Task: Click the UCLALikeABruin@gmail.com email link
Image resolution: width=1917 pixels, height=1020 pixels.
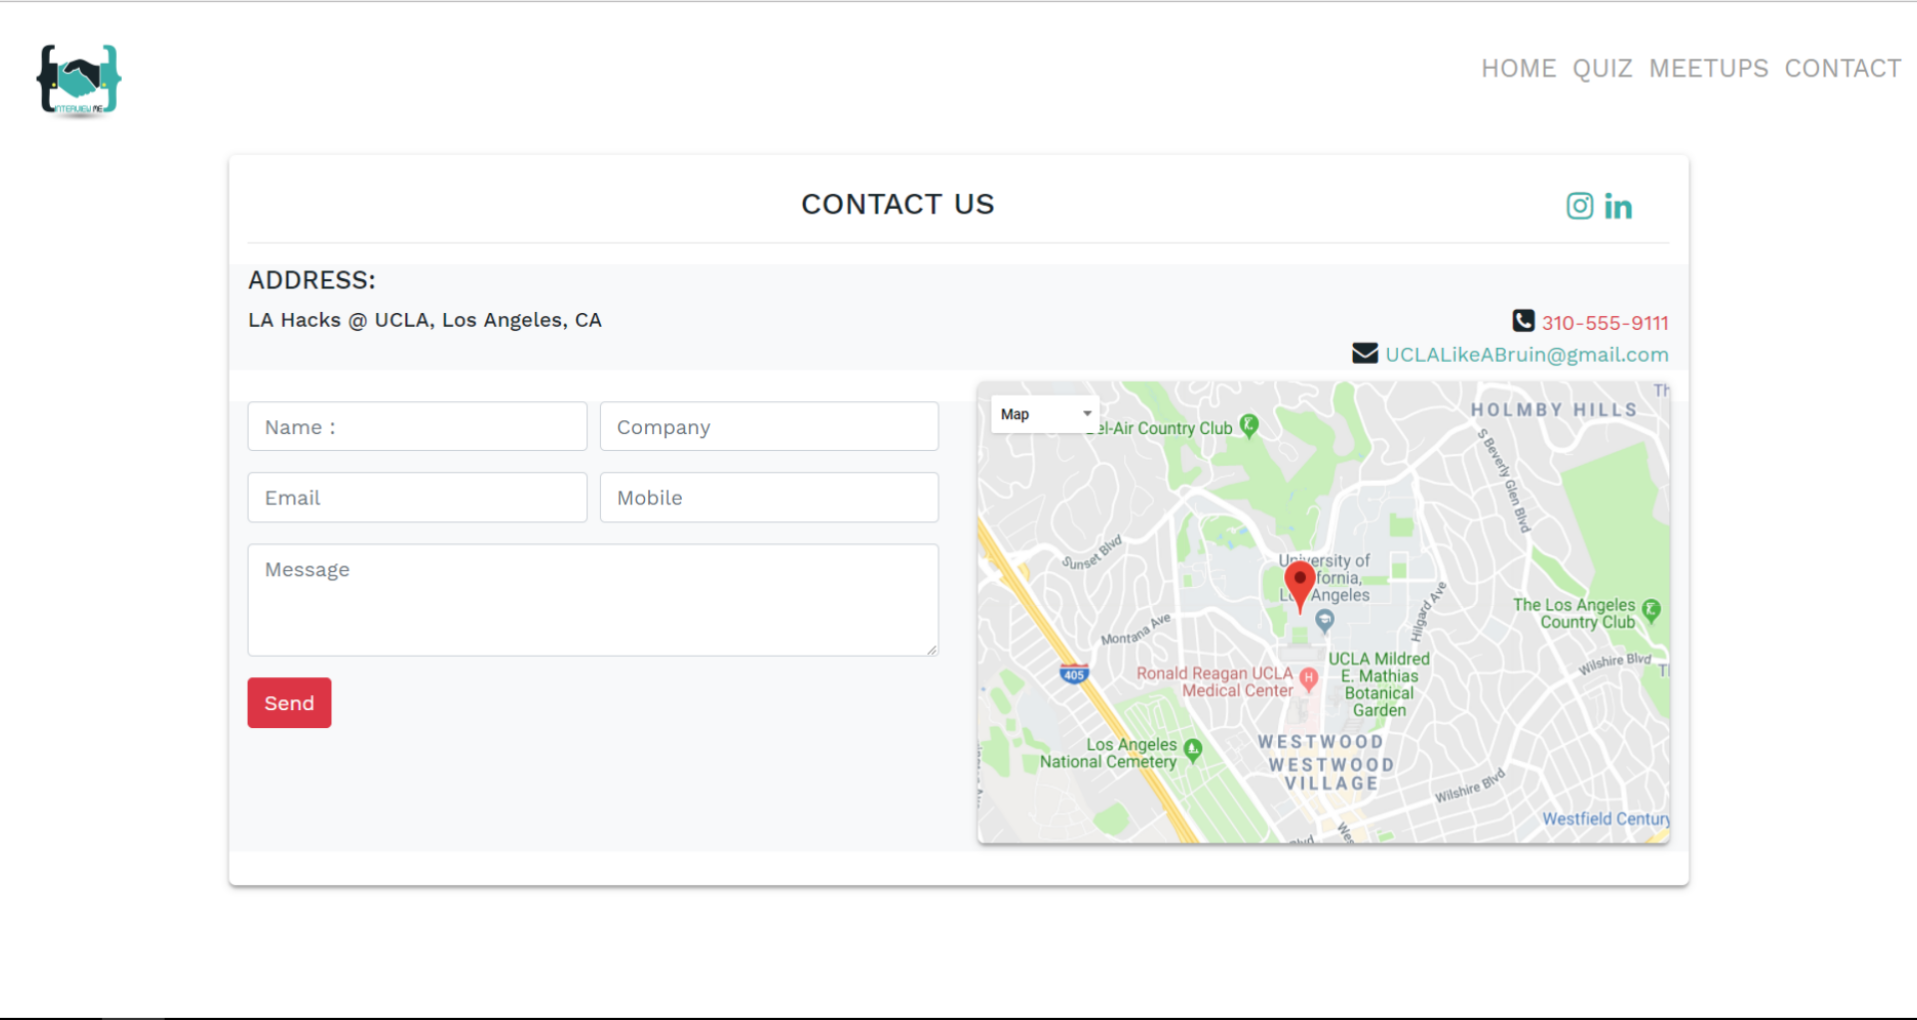Action: click(1526, 354)
